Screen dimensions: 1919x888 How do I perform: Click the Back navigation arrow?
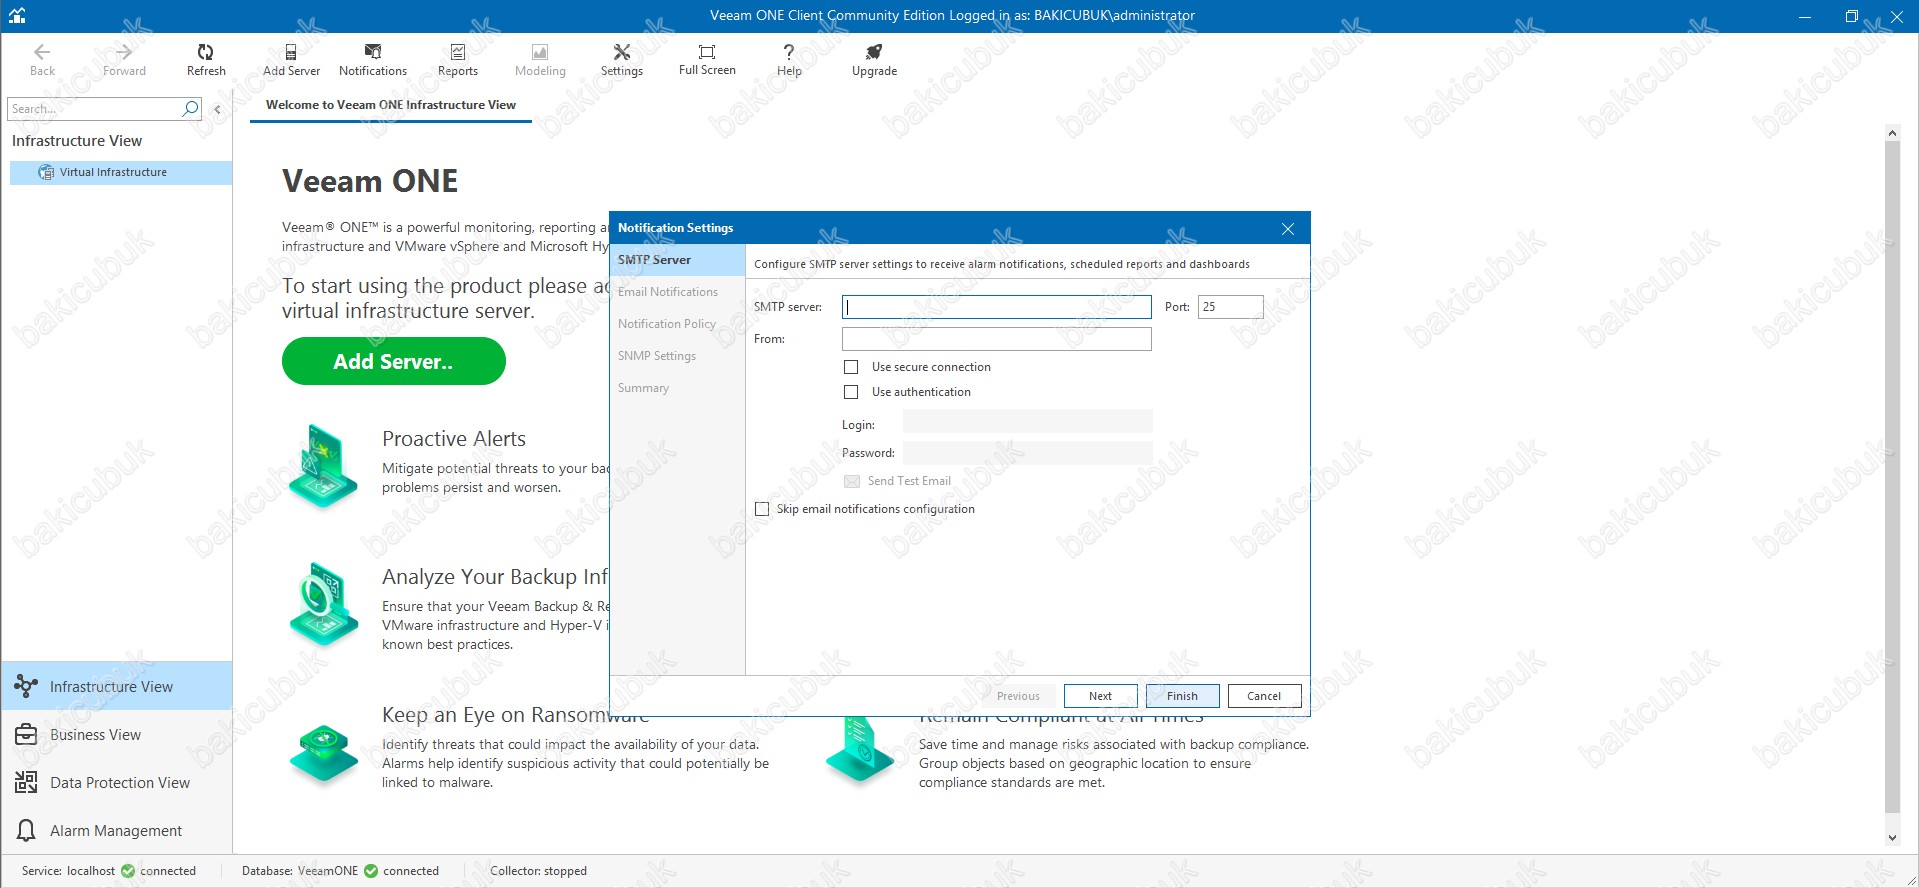pyautogui.click(x=42, y=60)
